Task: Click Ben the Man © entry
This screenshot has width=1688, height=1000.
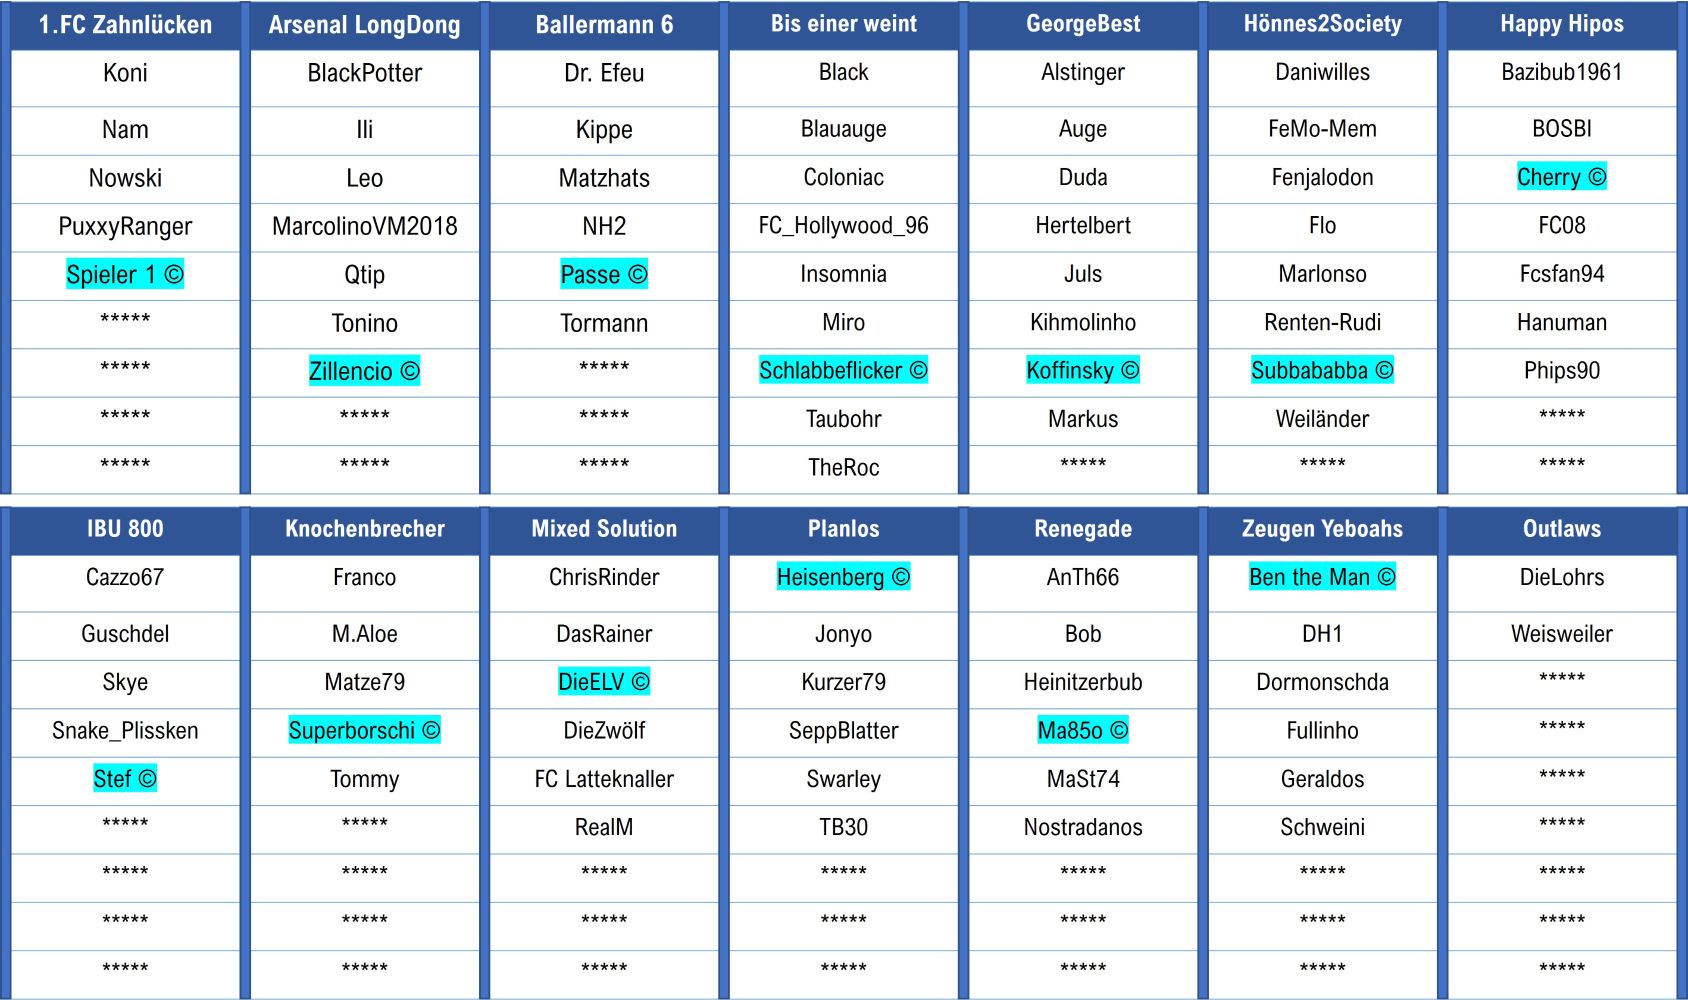Action: [1322, 577]
